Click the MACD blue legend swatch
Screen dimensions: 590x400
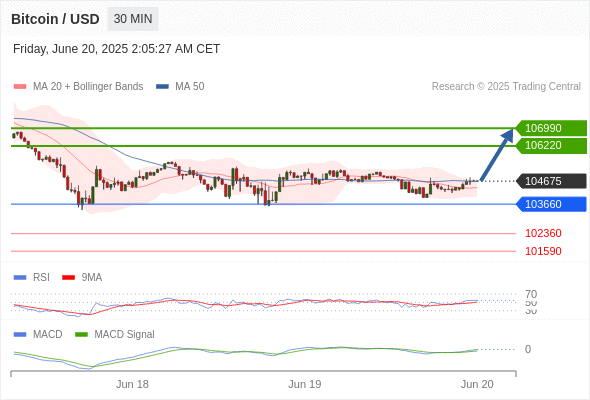click(x=20, y=335)
